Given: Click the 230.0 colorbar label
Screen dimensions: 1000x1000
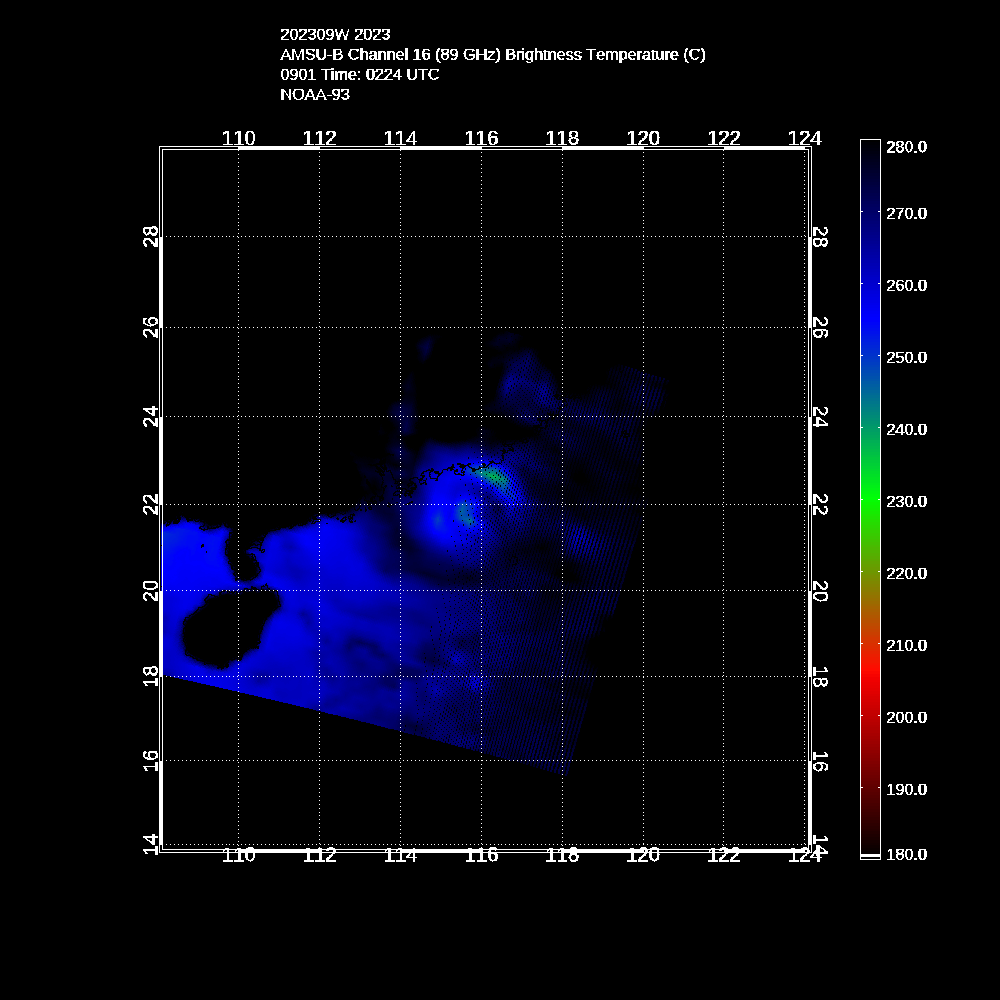Looking at the screenshot, I should [x=906, y=502].
